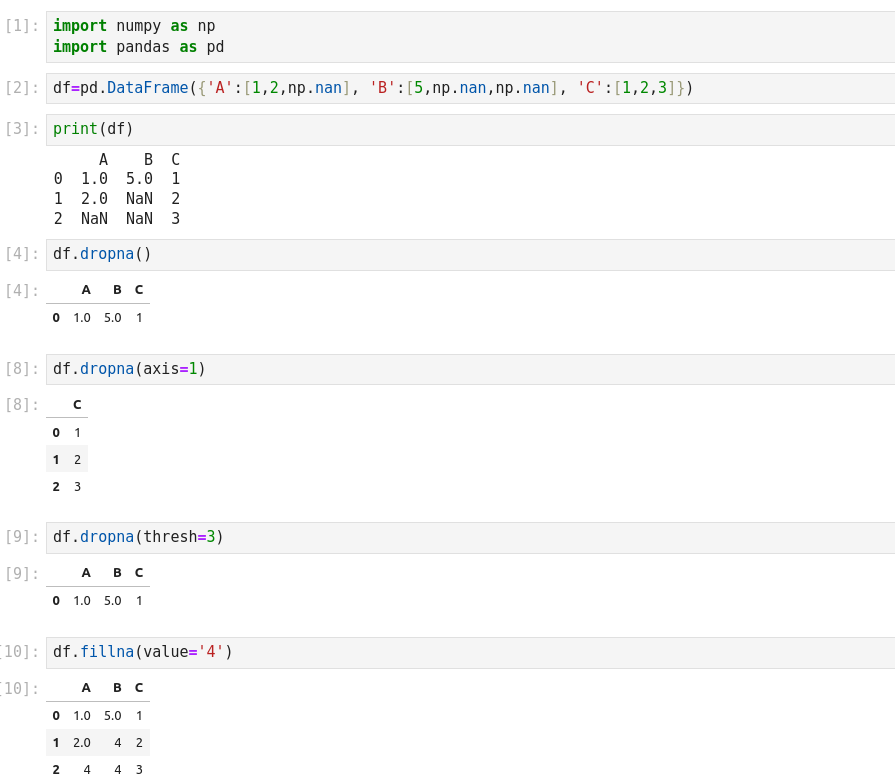Click the printed text output of print(df)

click(x=117, y=189)
